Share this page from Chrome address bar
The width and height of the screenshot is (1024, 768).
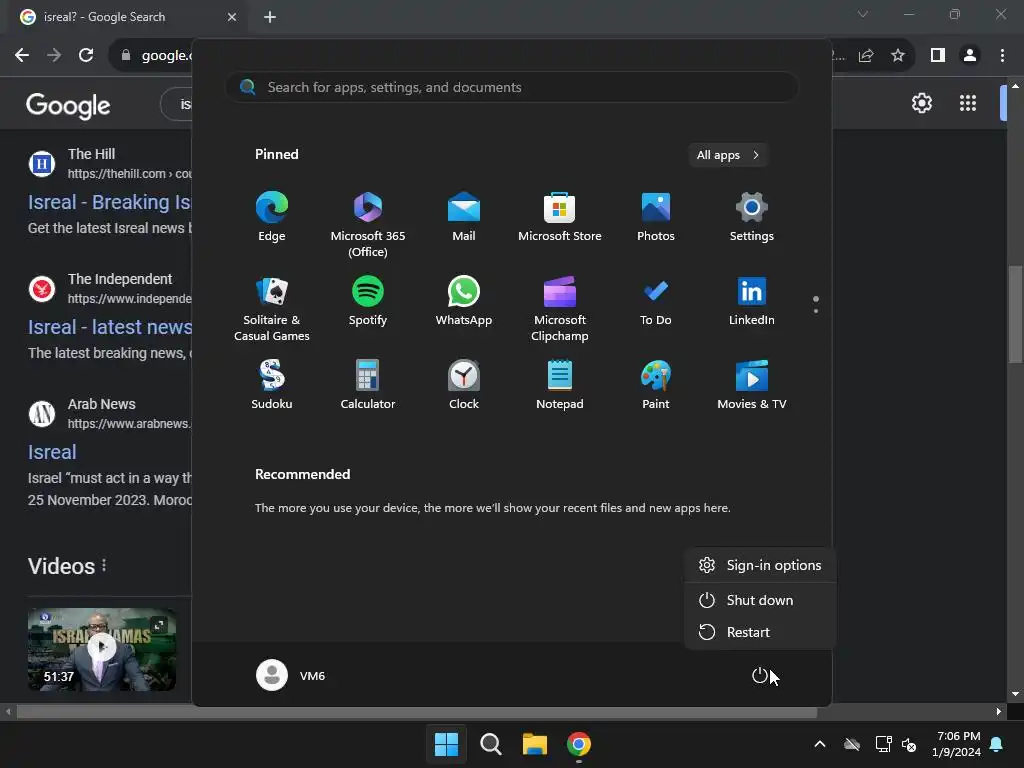coord(866,56)
